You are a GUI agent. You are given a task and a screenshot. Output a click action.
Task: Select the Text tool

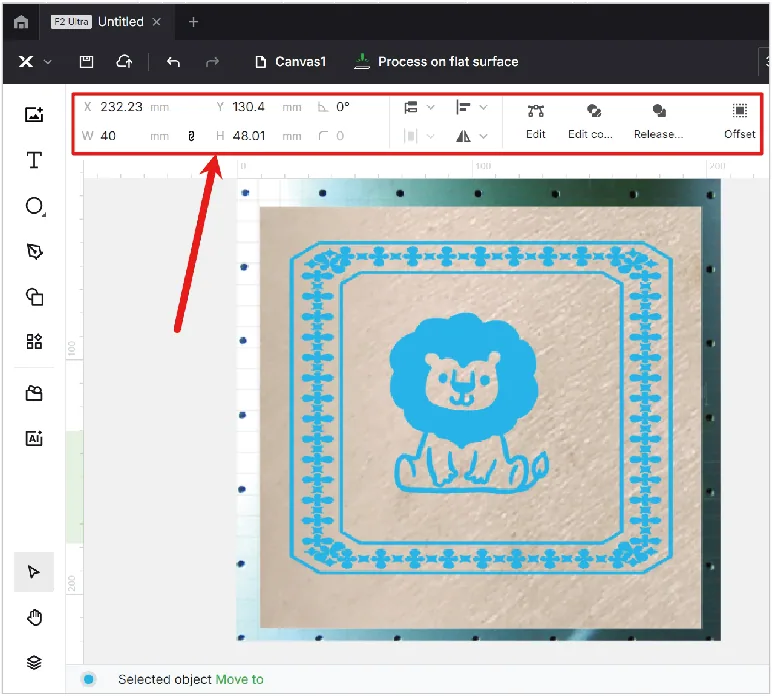[x=34, y=160]
